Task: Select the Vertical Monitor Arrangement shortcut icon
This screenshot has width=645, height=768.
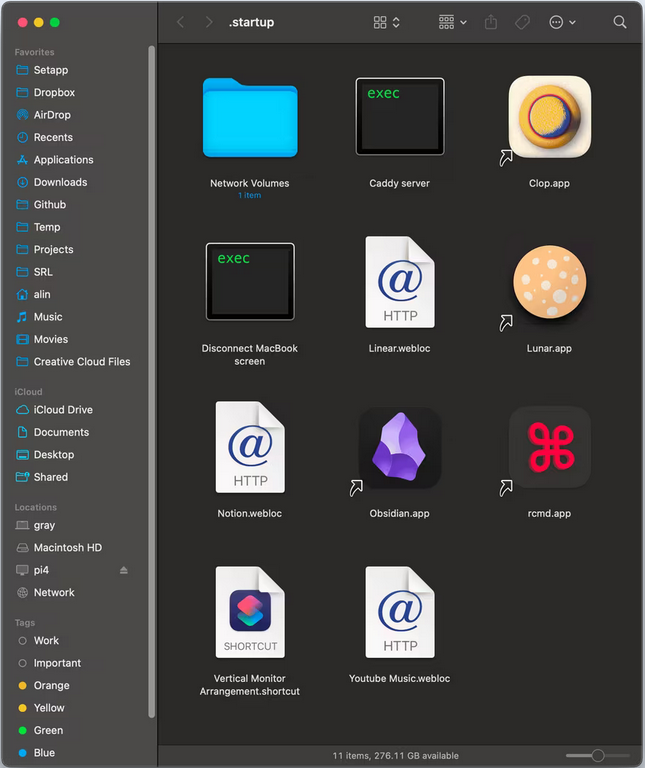Action: [250, 612]
